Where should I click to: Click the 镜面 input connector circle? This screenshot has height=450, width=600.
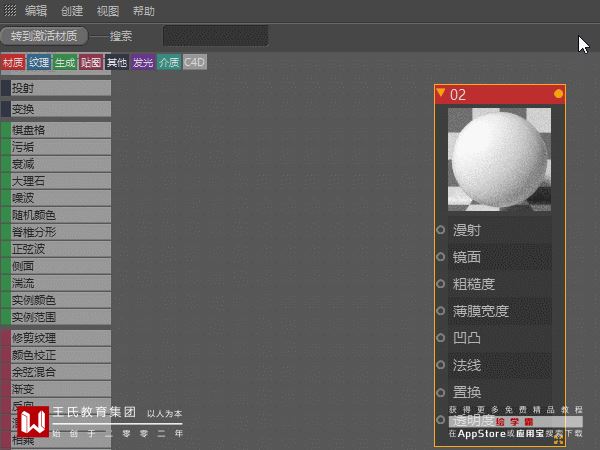pyautogui.click(x=440, y=257)
